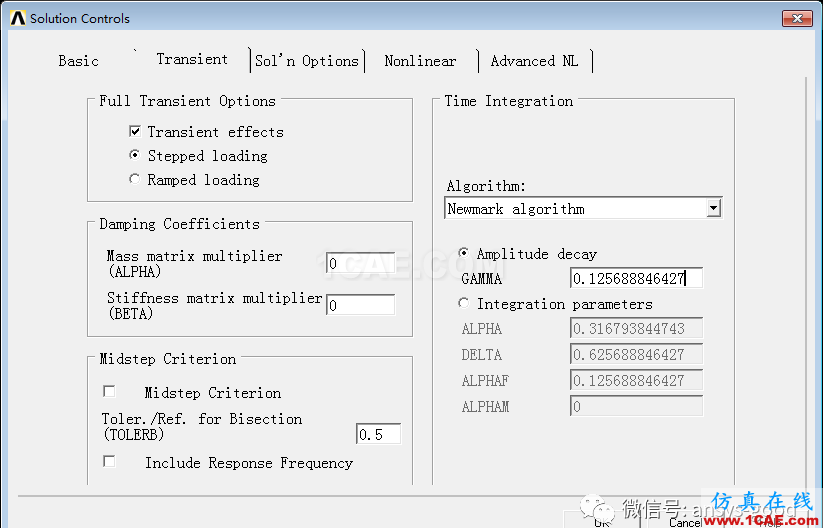Click the Algorithm: label
The height and width of the screenshot is (528, 823).
pyautogui.click(x=486, y=186)
